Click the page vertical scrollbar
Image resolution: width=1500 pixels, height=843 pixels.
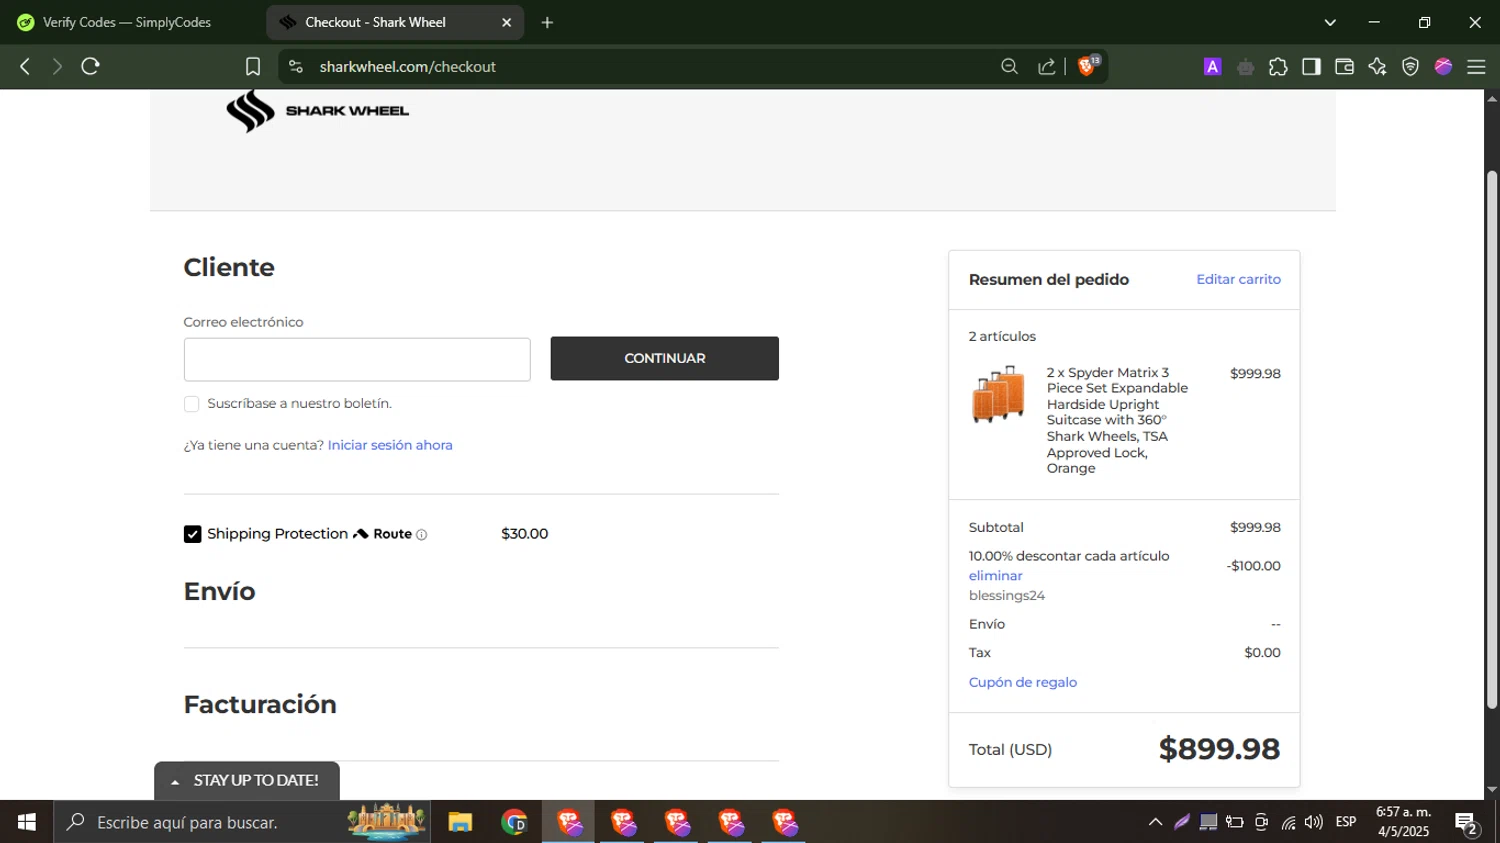pyautogui.click(x=1492, y=440)
